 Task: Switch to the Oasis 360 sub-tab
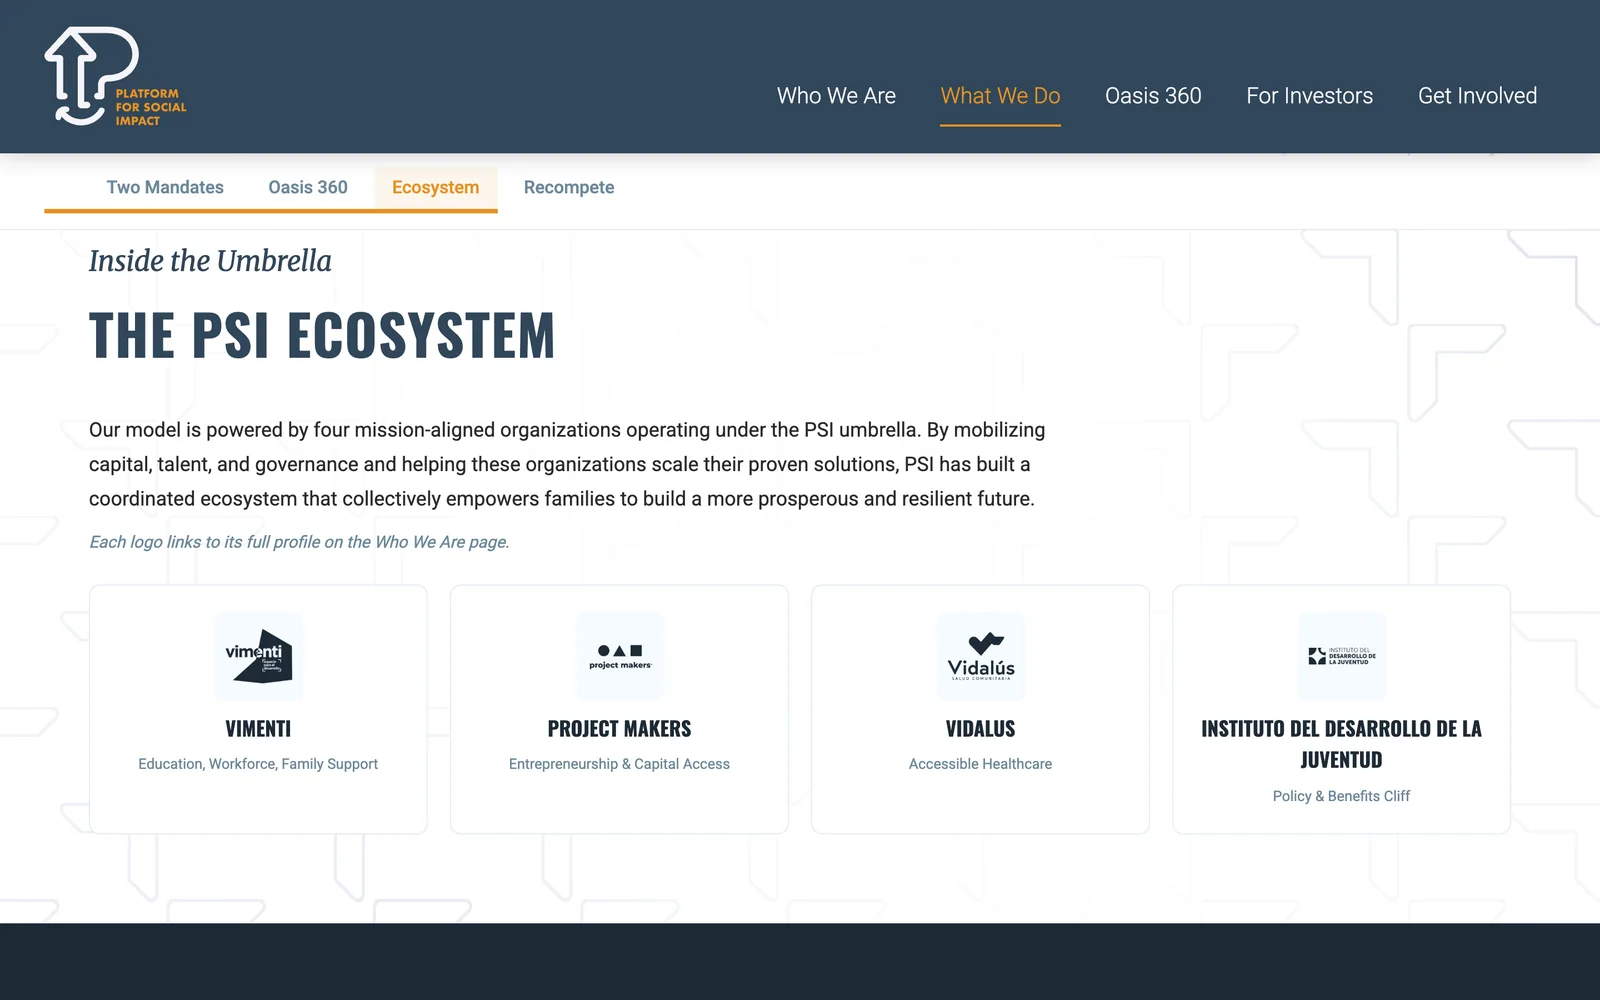pos(308,188)
